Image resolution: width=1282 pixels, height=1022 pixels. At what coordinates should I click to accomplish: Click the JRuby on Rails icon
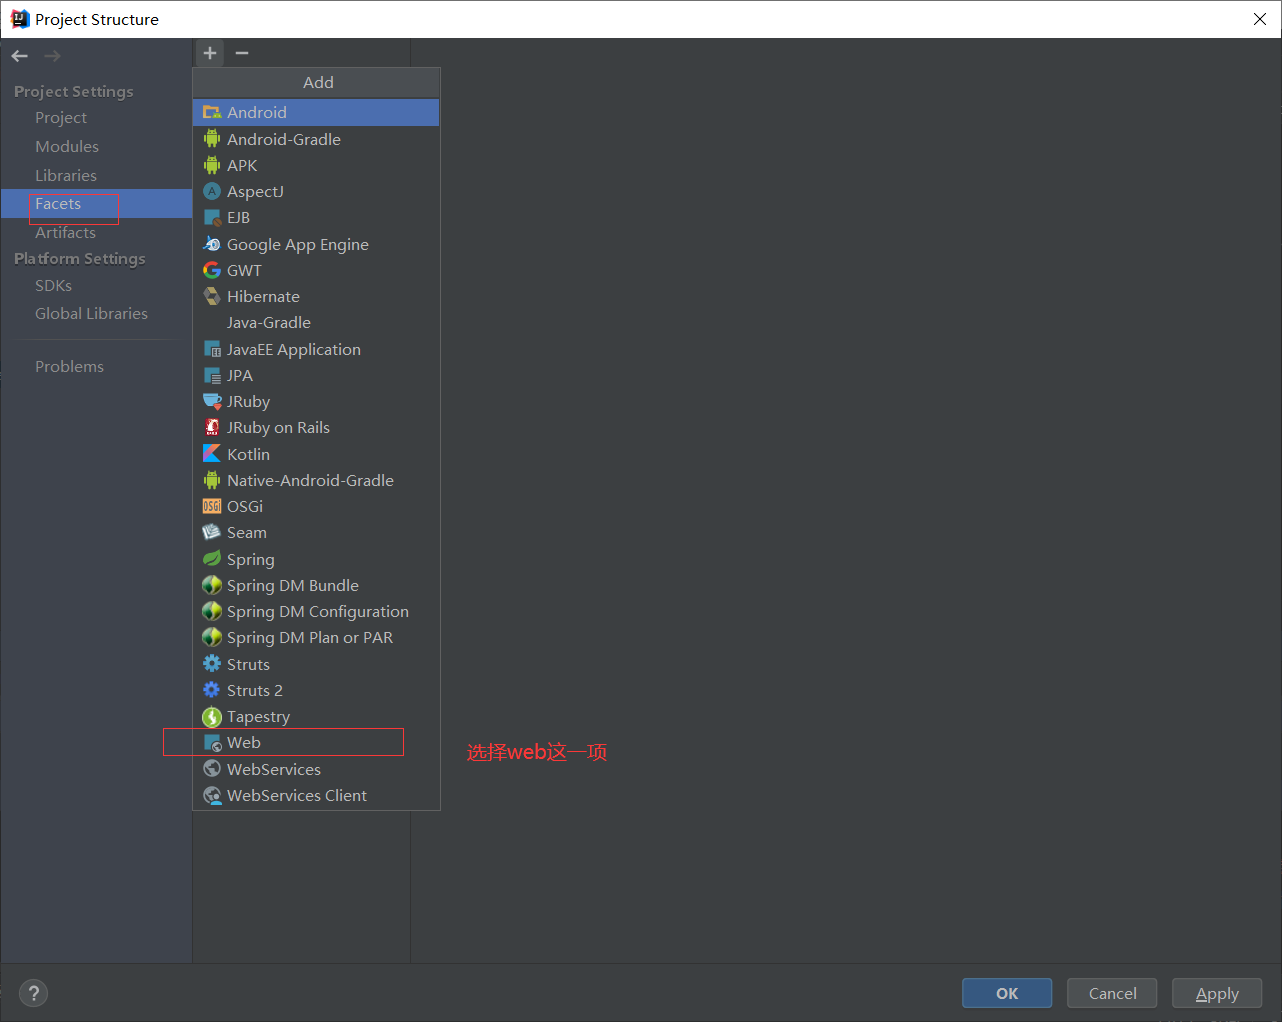click(212, 427)
